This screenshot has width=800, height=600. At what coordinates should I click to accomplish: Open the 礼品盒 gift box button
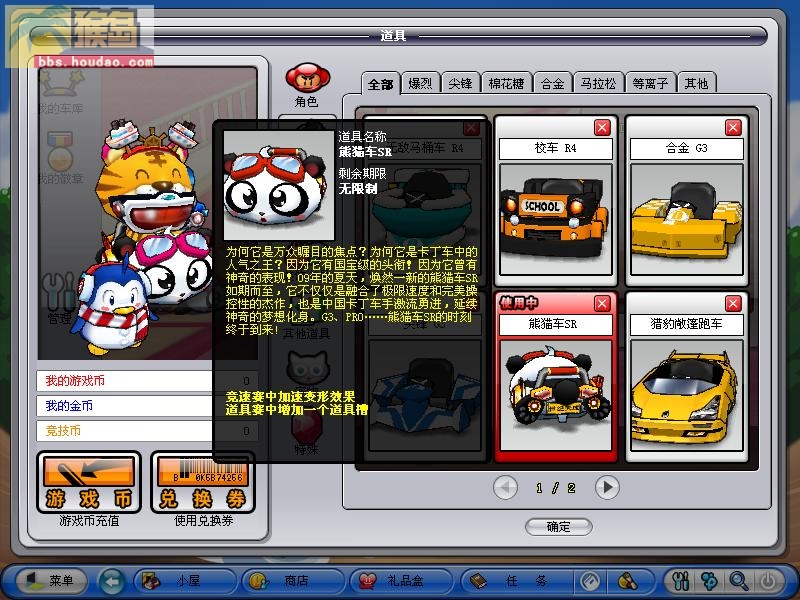point(401,581)
